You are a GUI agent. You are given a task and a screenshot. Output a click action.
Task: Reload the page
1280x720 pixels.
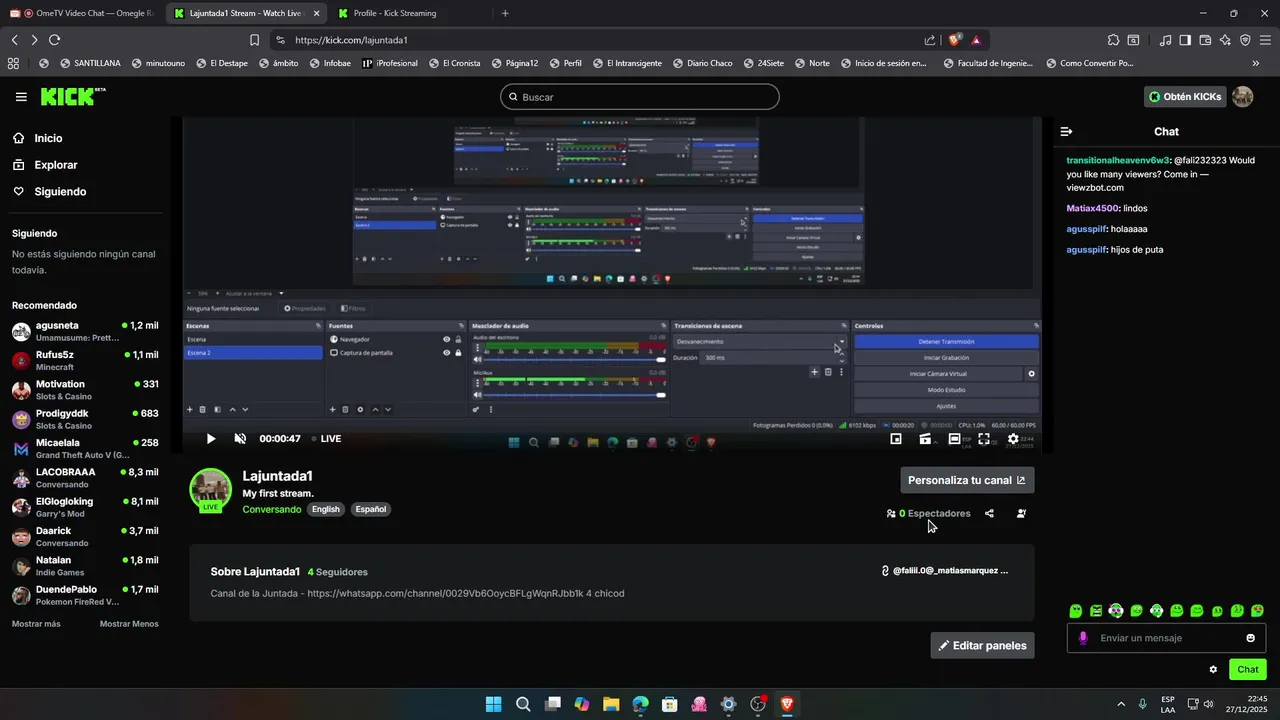54,40
